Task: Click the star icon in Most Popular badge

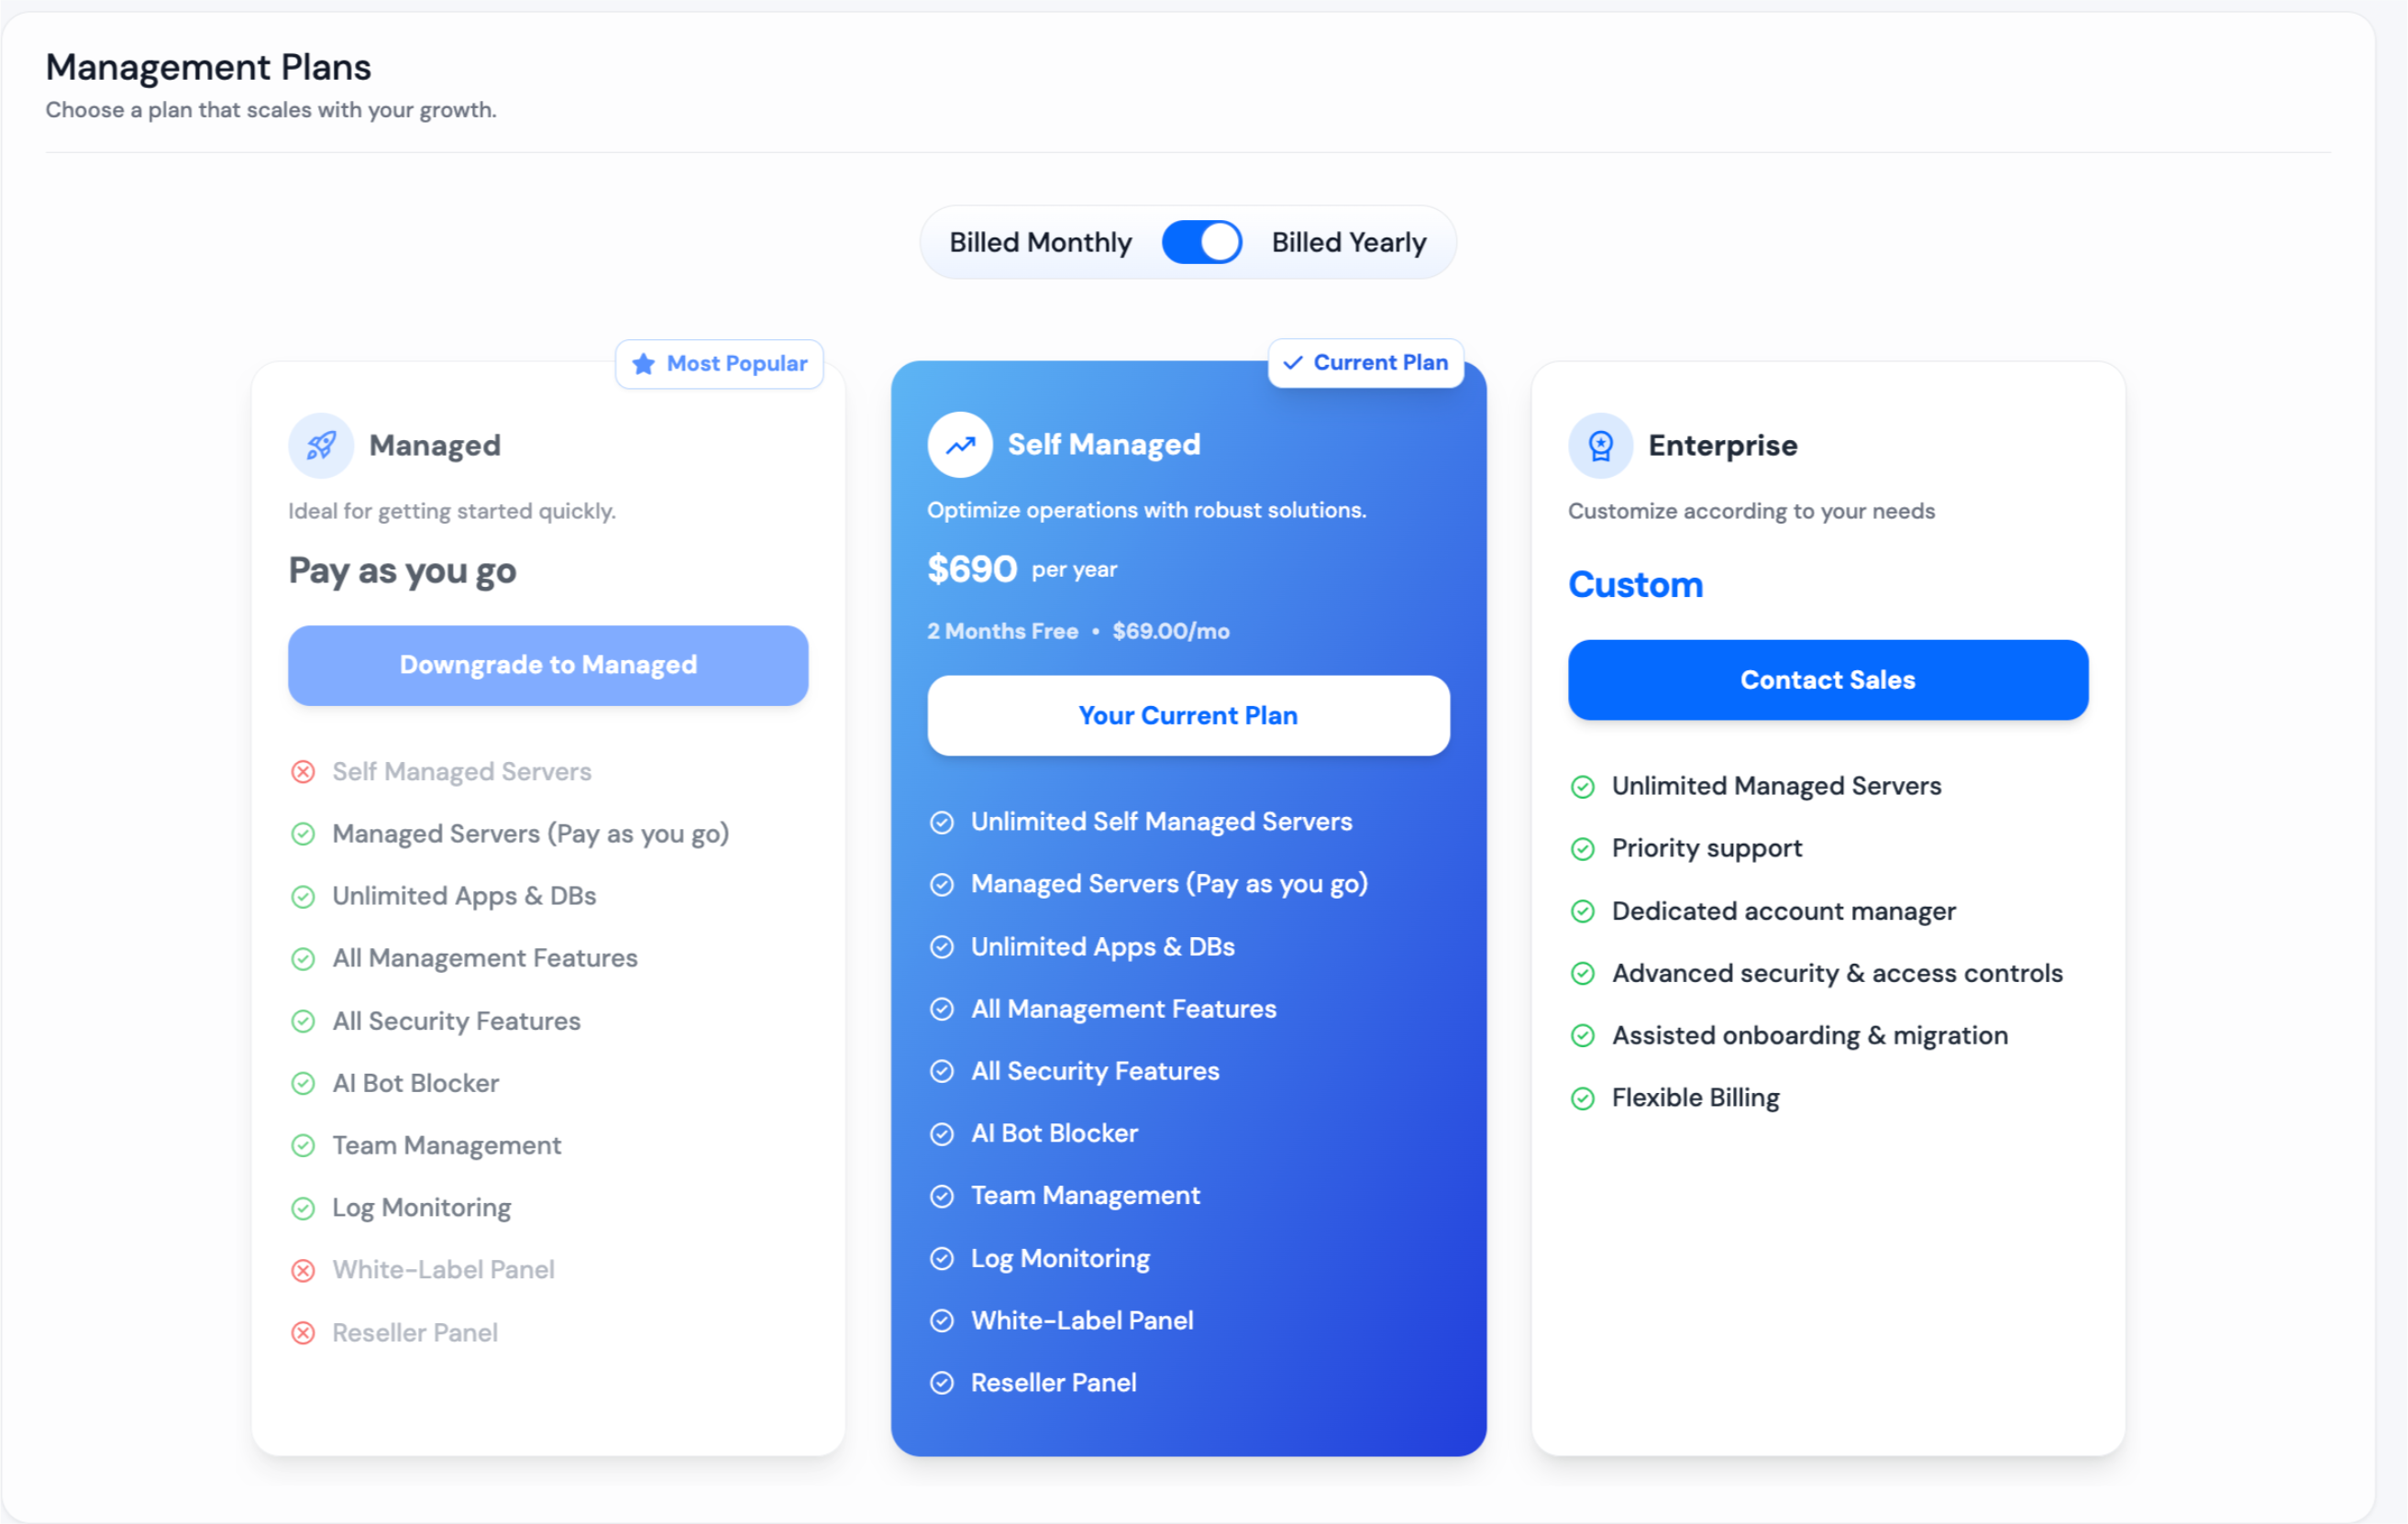Action: [x=642, y=364]
